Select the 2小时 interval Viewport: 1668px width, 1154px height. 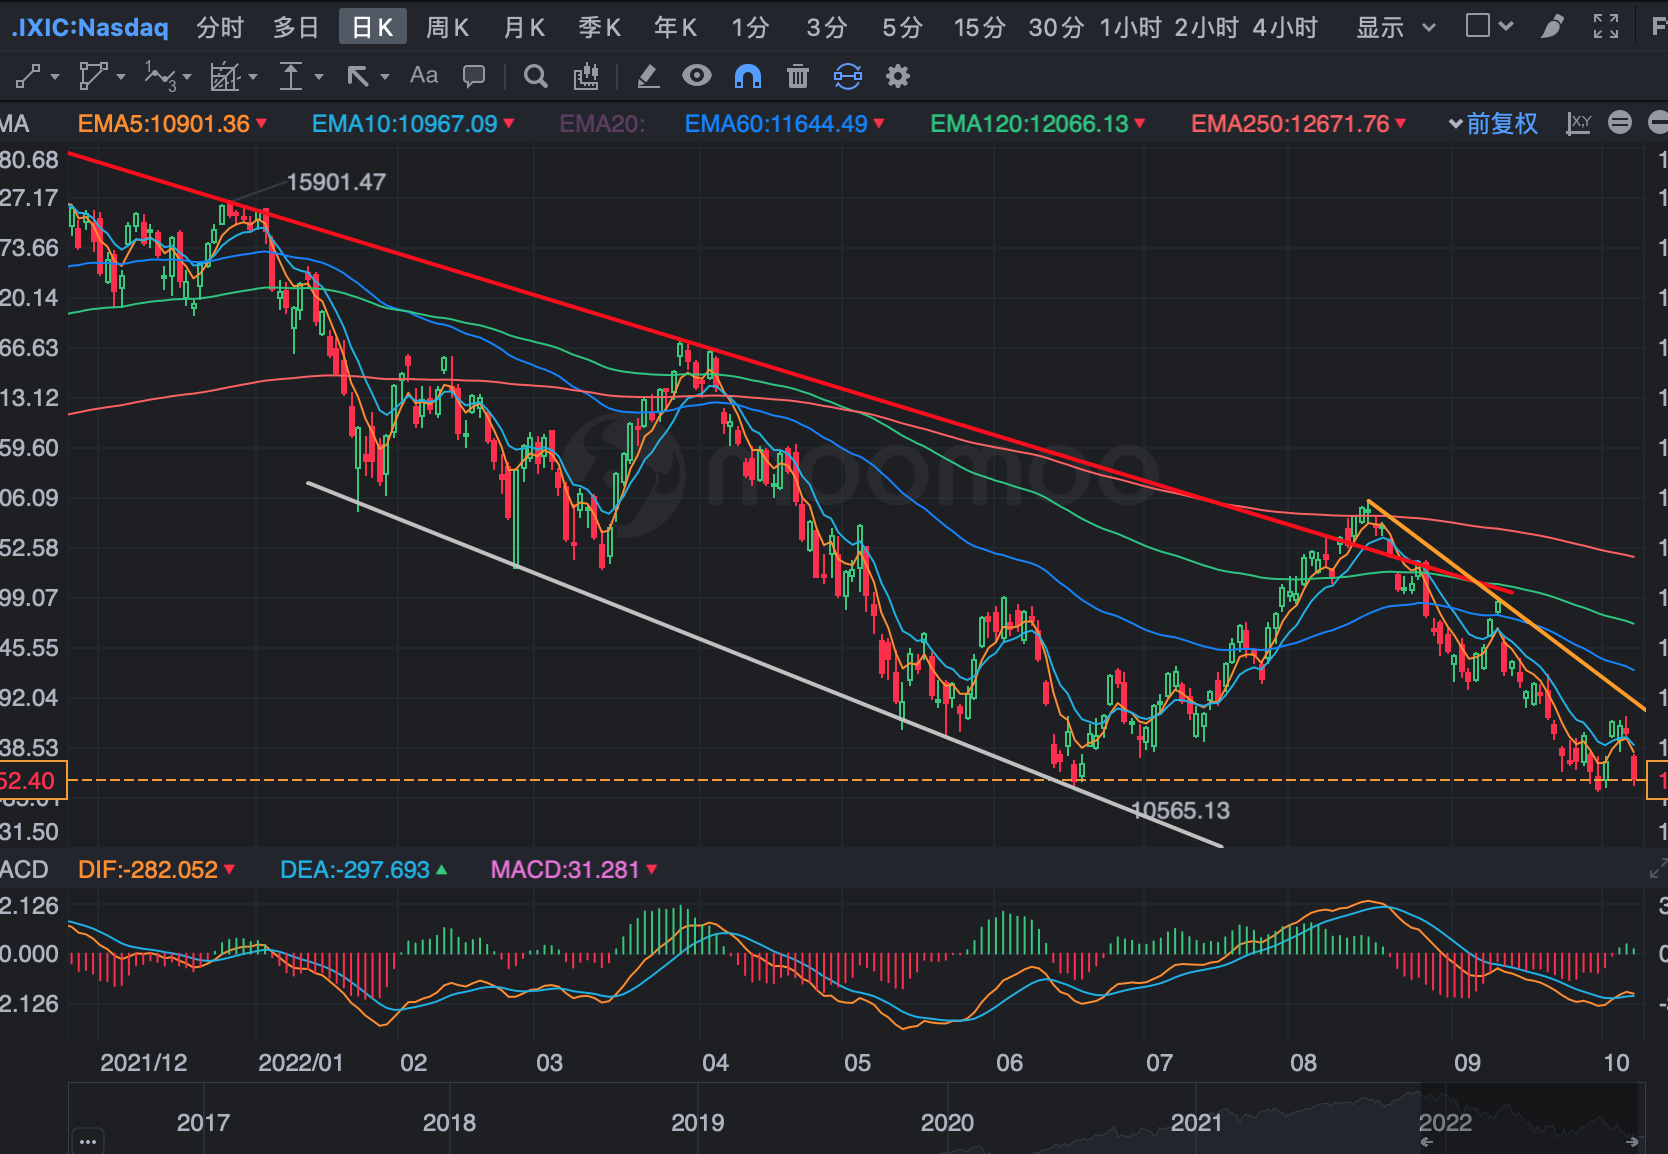click(1207, 27)
